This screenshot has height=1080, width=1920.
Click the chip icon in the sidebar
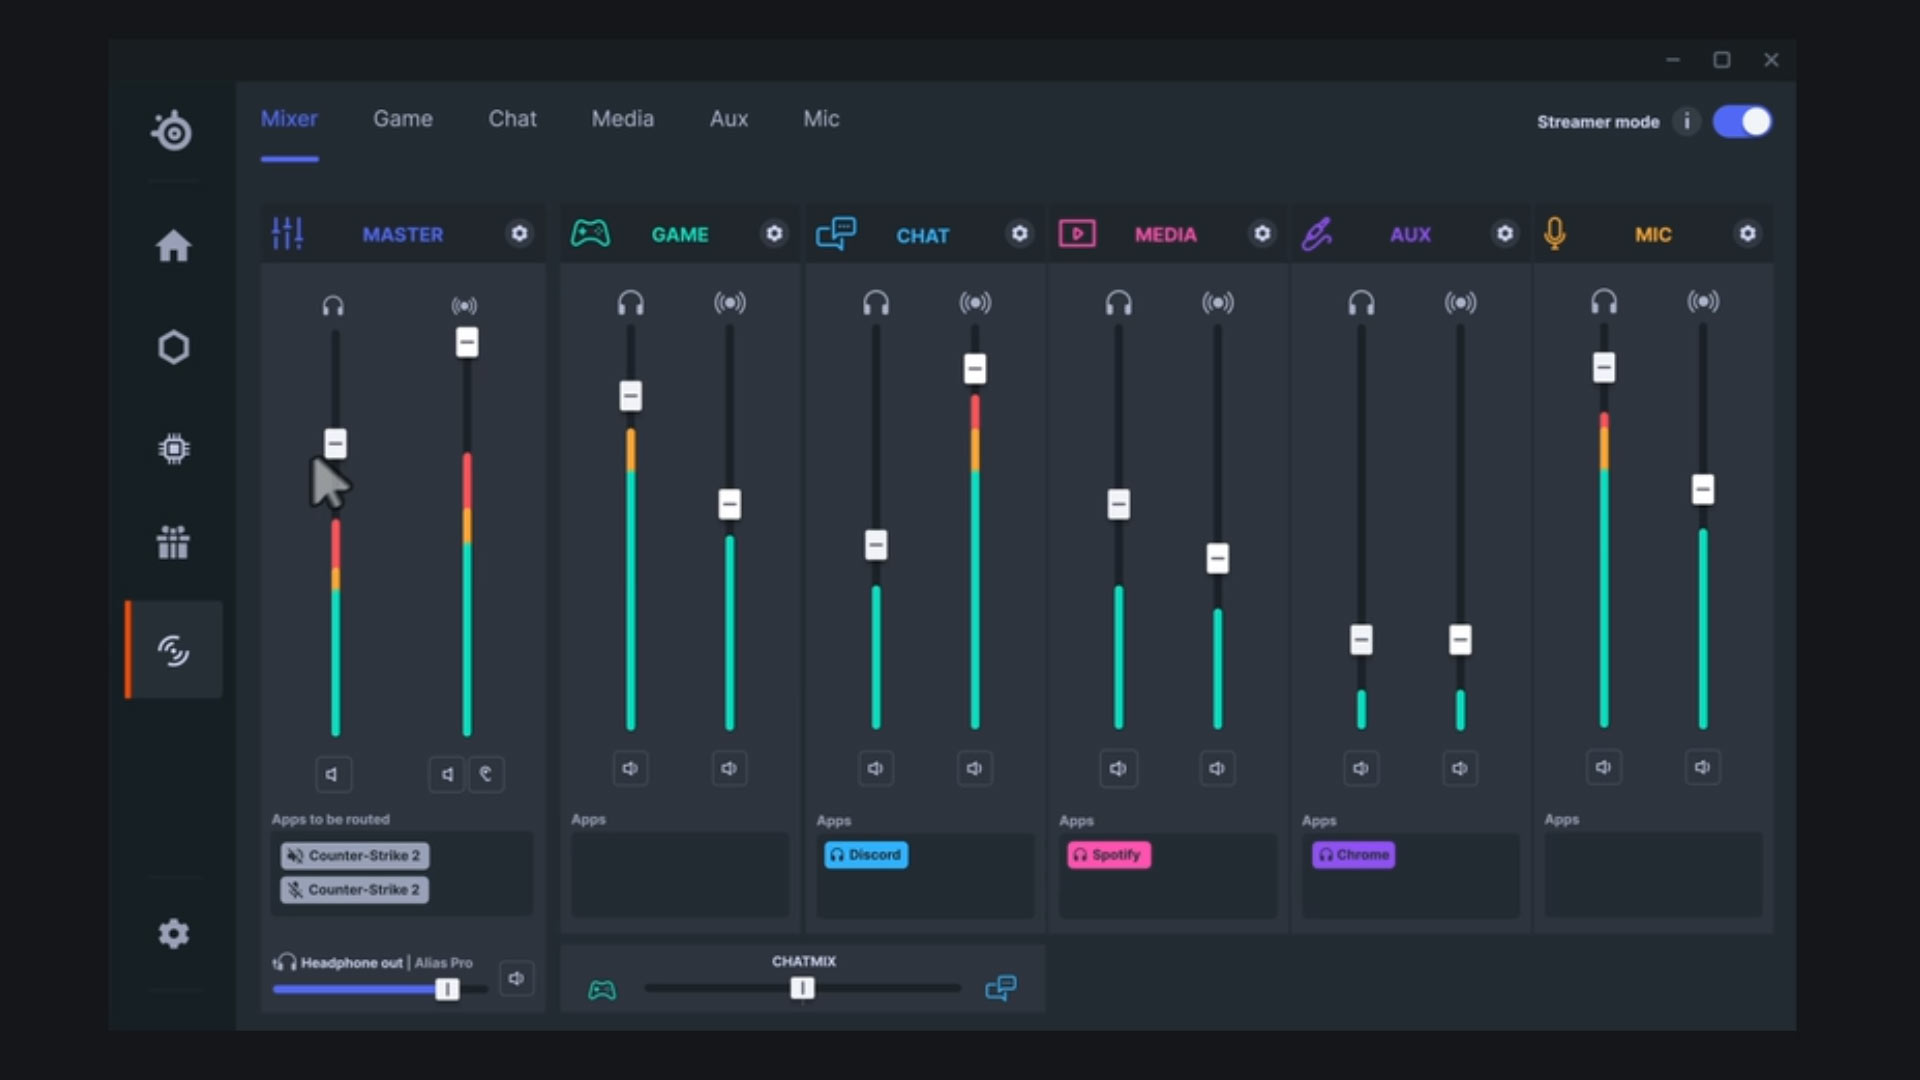point(173,449)
